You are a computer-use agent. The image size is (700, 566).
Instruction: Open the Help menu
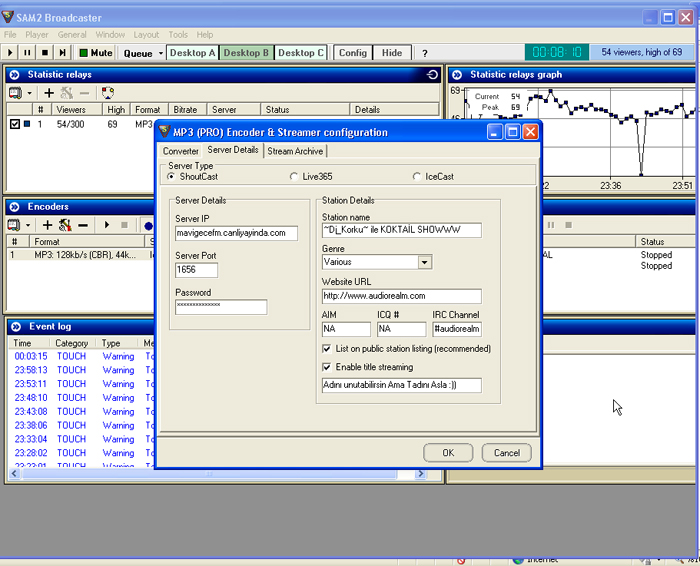tap(204, 34)
